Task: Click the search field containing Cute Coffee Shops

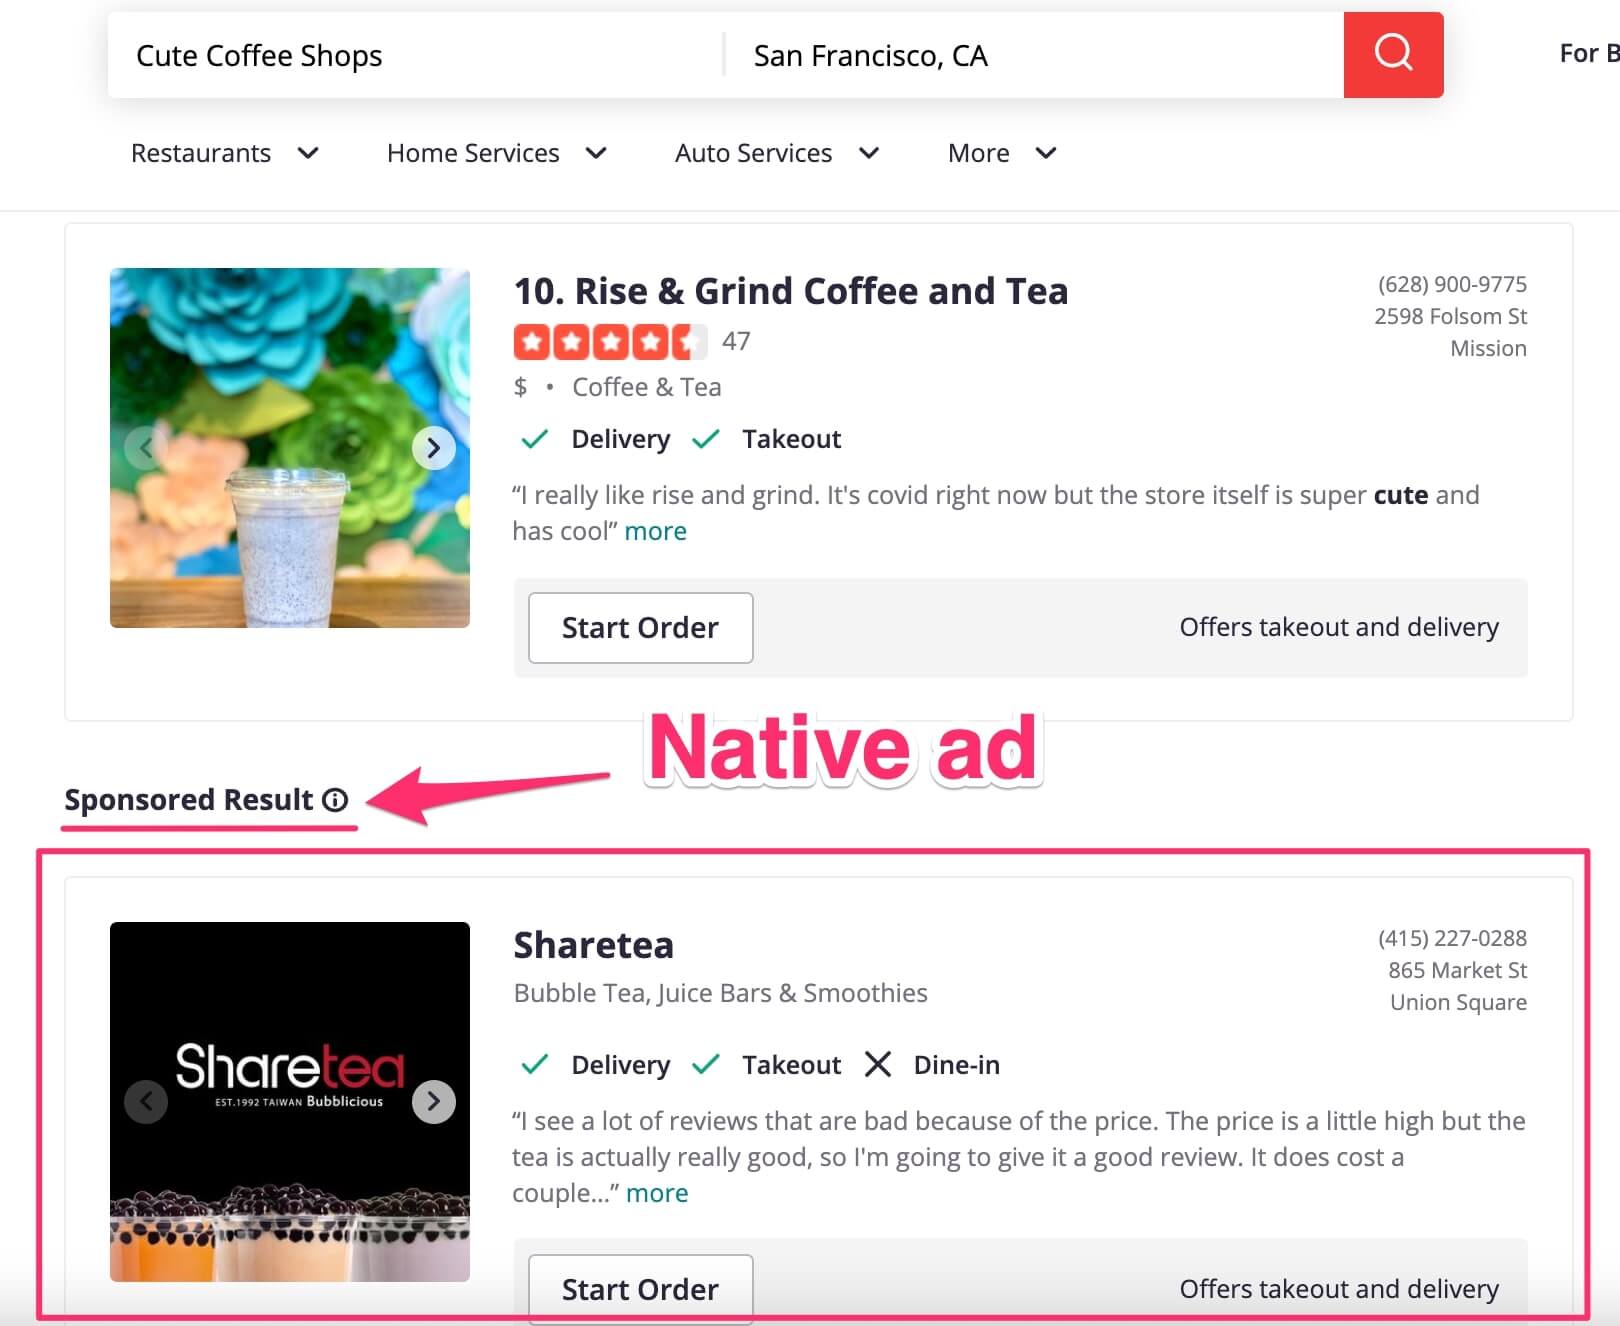Action: (400, 55)
